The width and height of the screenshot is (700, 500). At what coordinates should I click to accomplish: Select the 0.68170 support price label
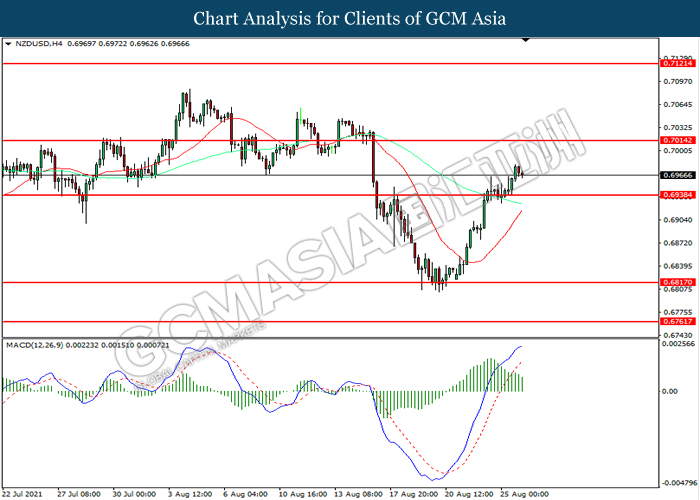[x=677, y=282]
